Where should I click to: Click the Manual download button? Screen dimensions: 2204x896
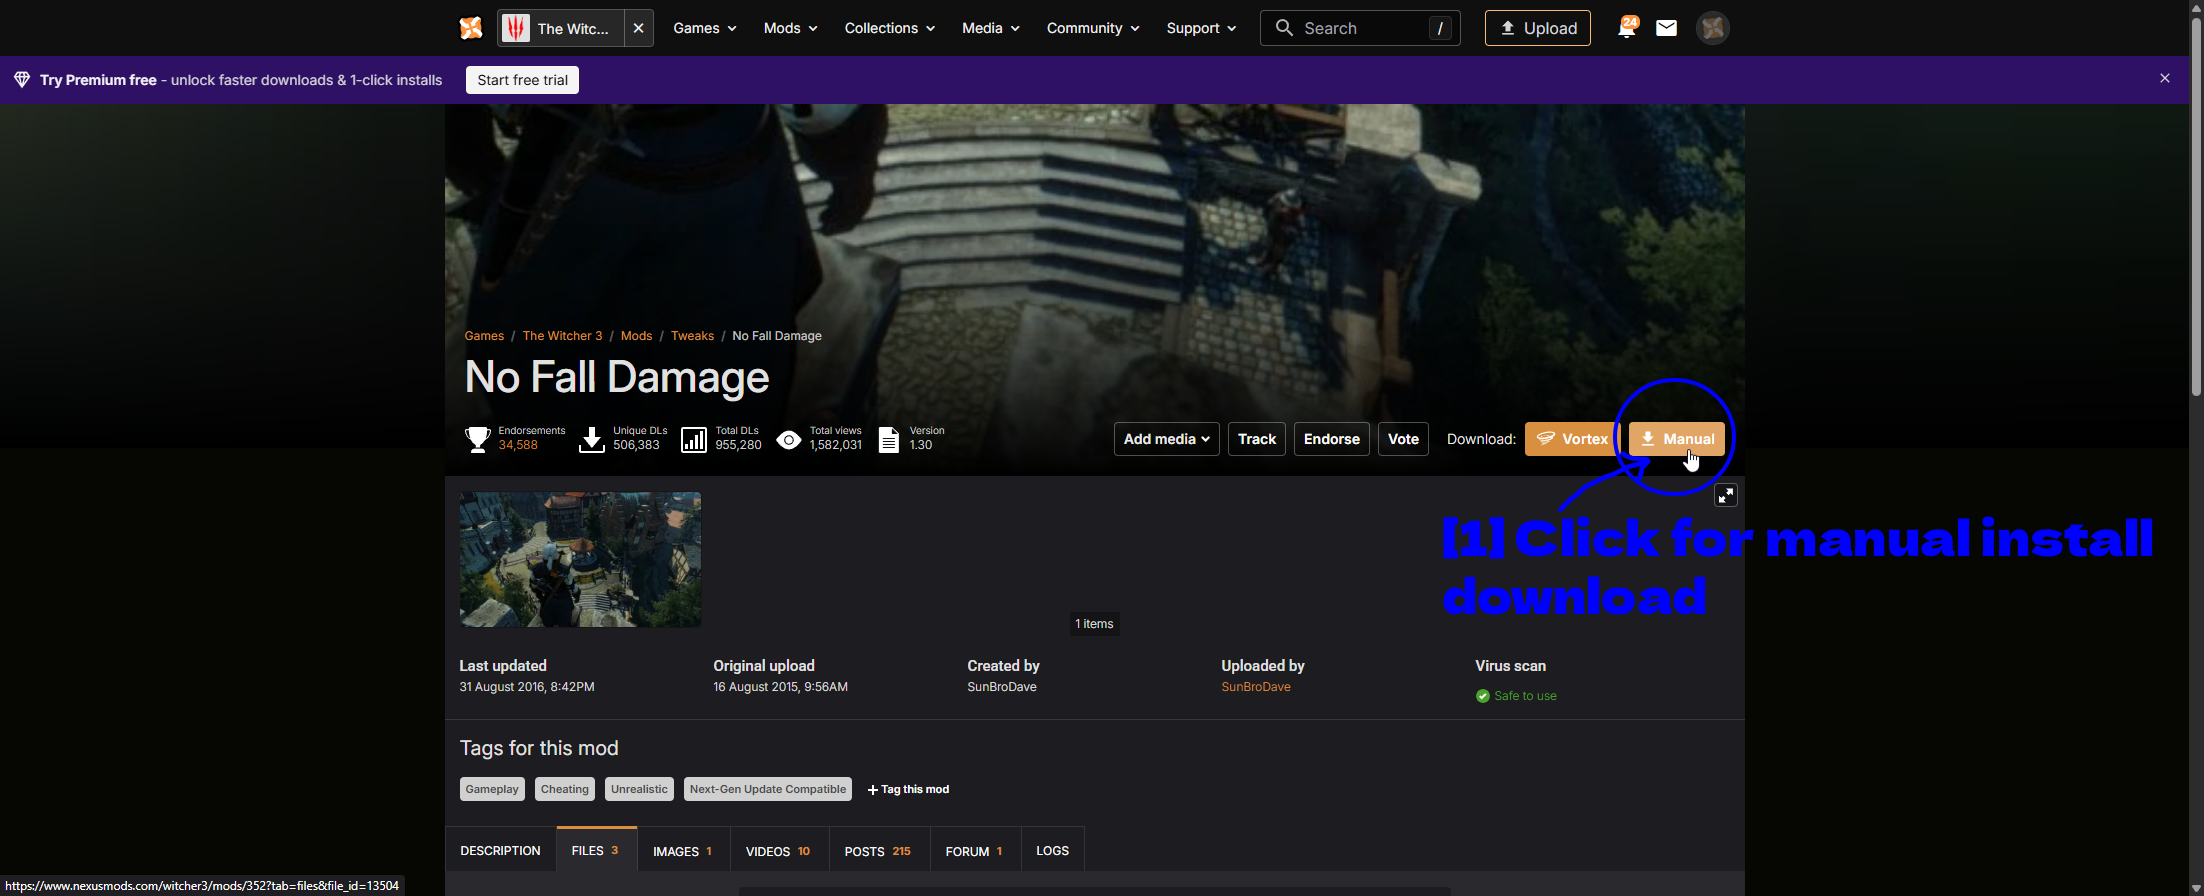[1677, 439]
